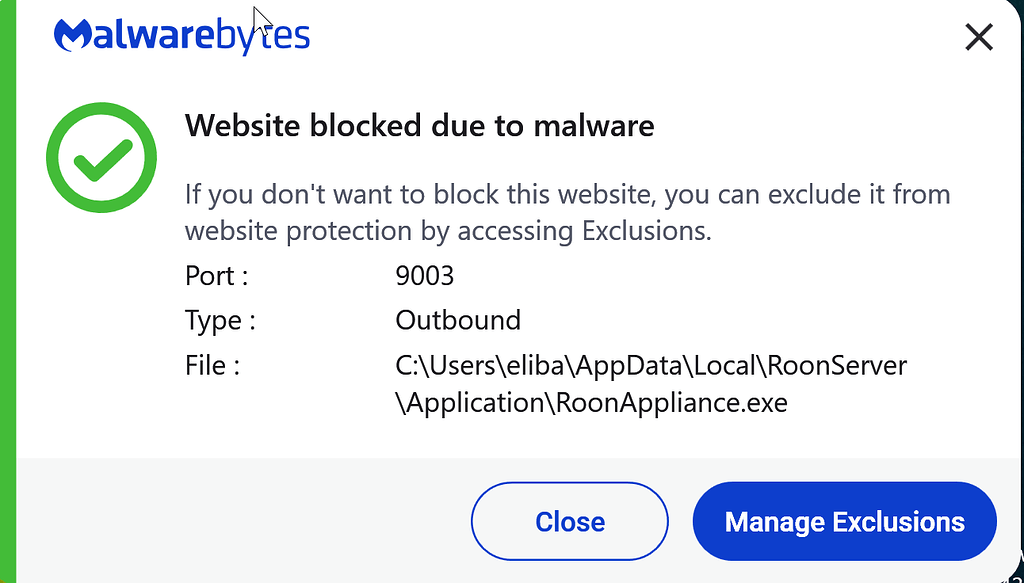Select the 'Type :' label

pyautogui.click(x=220, y=321)
